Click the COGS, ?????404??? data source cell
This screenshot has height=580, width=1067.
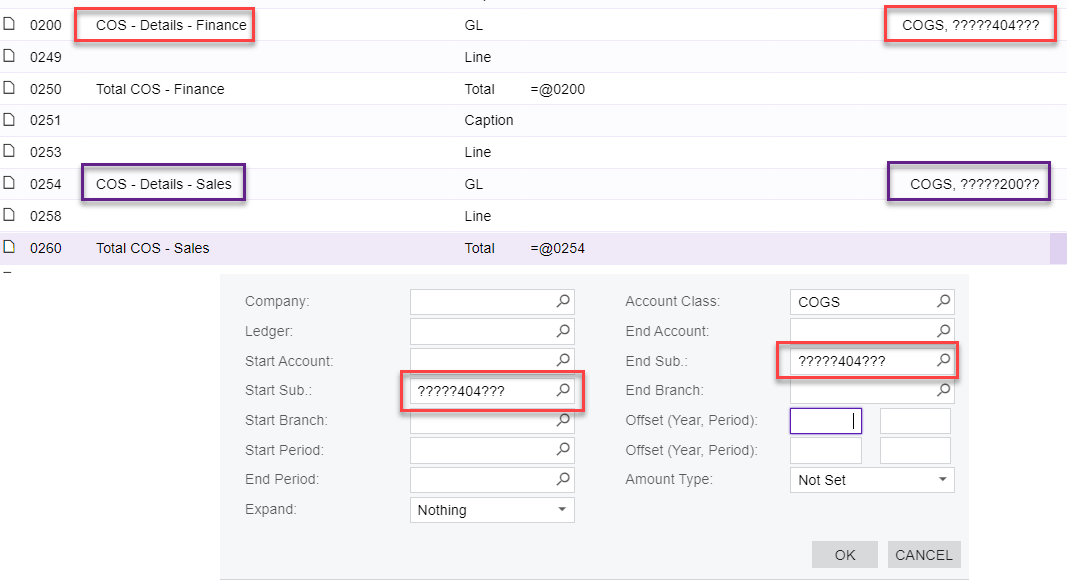970,25
